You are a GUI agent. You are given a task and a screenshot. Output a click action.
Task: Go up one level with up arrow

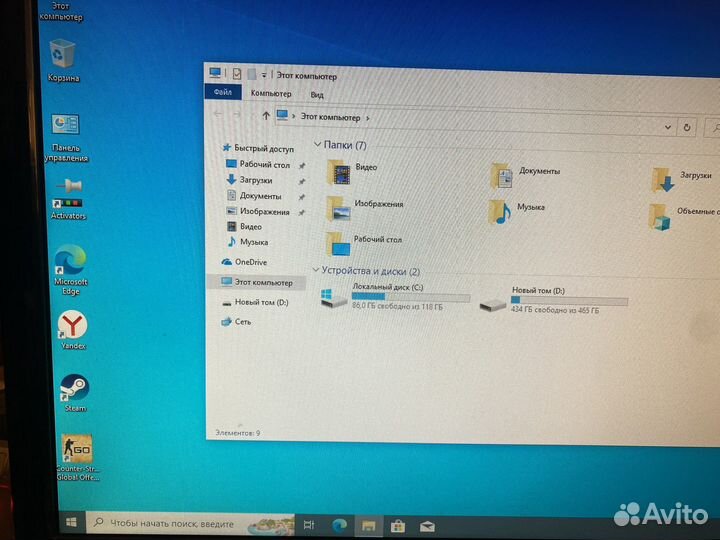click(264, 117)
